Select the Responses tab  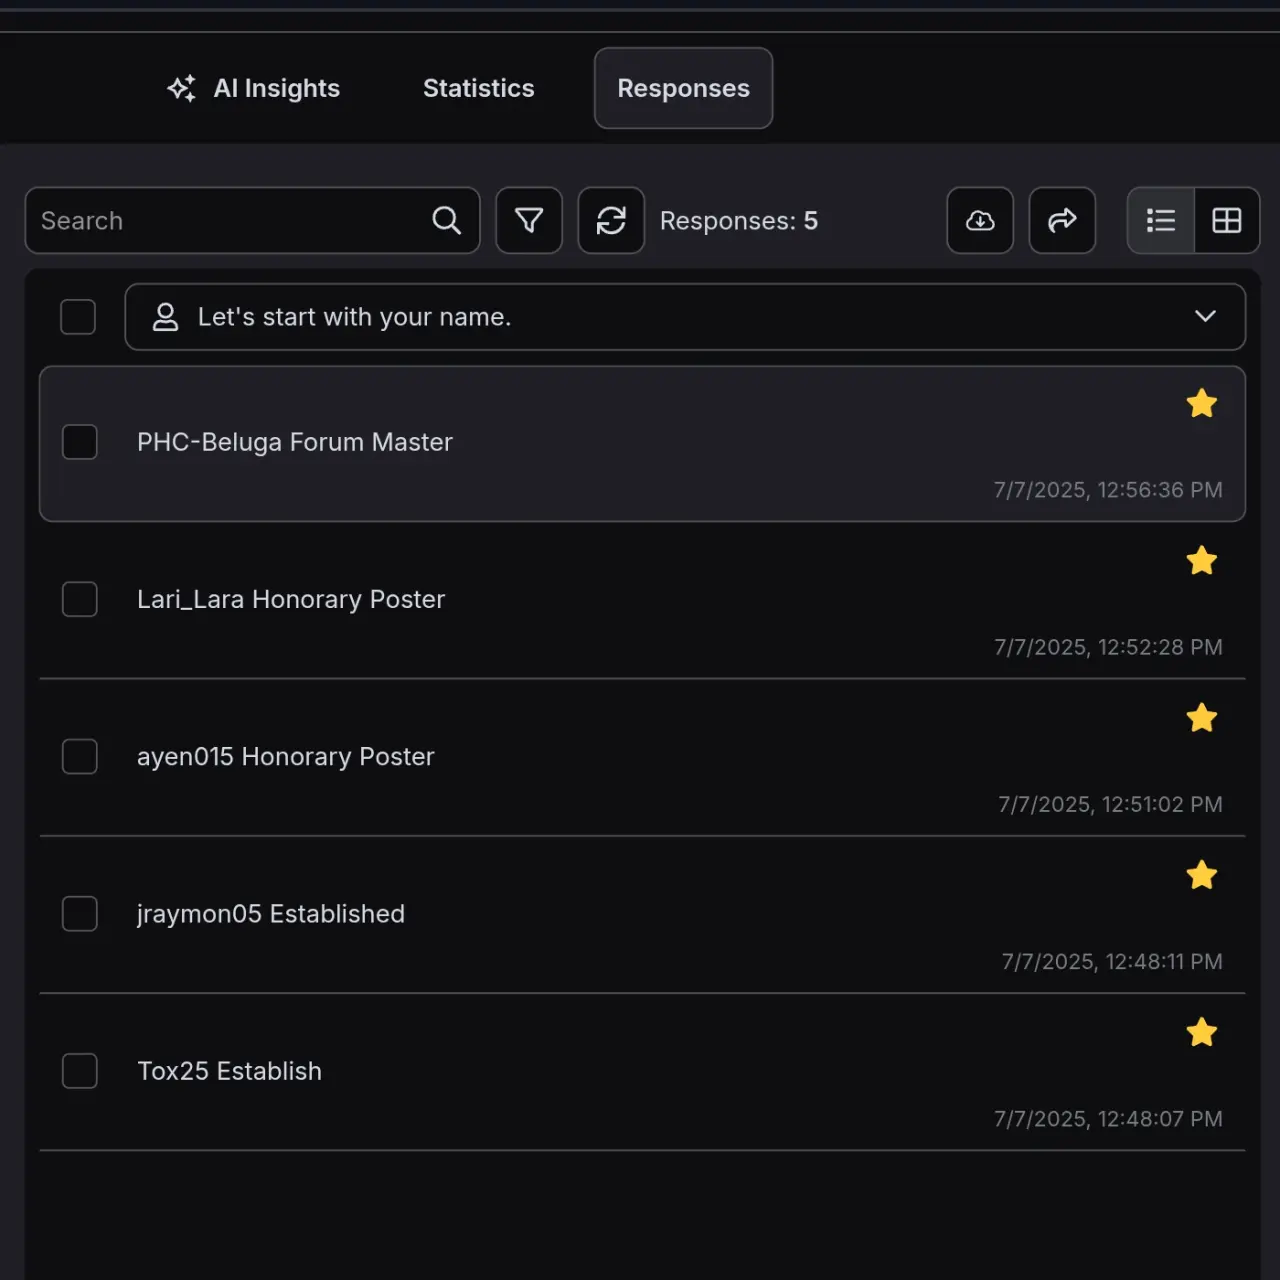[683, 88]
